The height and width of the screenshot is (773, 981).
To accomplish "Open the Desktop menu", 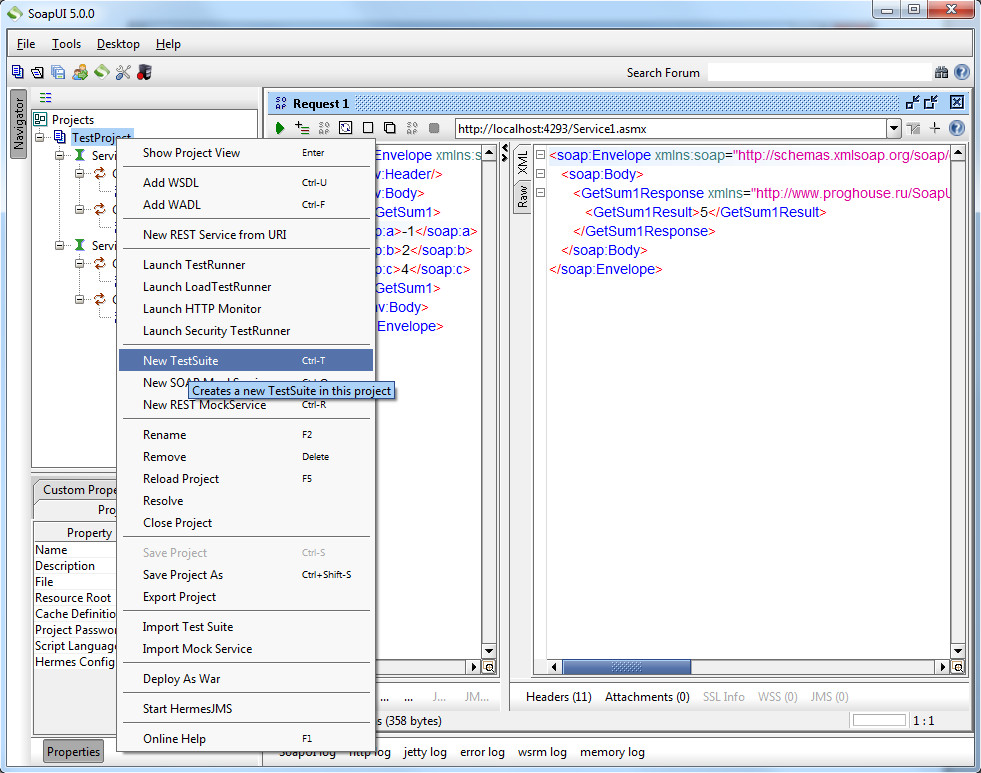I will click(118, 44).
